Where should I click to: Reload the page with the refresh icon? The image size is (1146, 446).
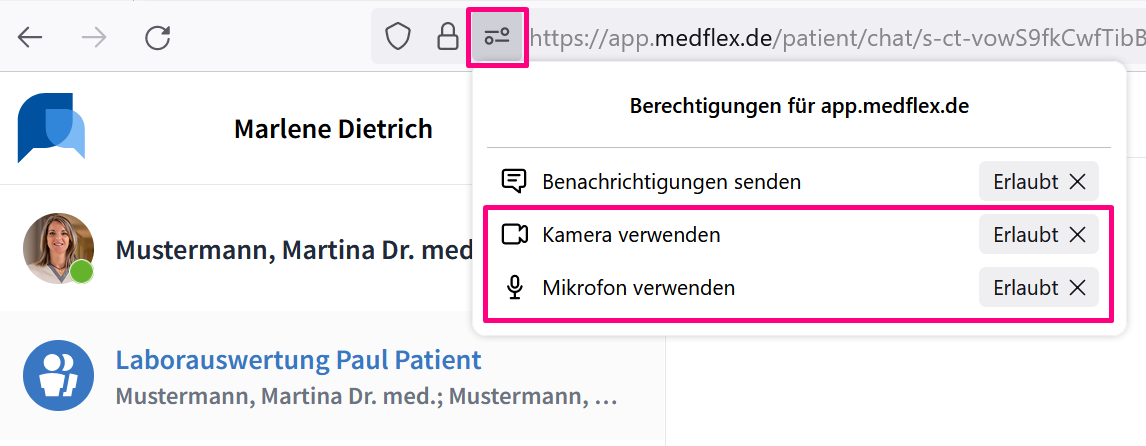coord(157,37)
